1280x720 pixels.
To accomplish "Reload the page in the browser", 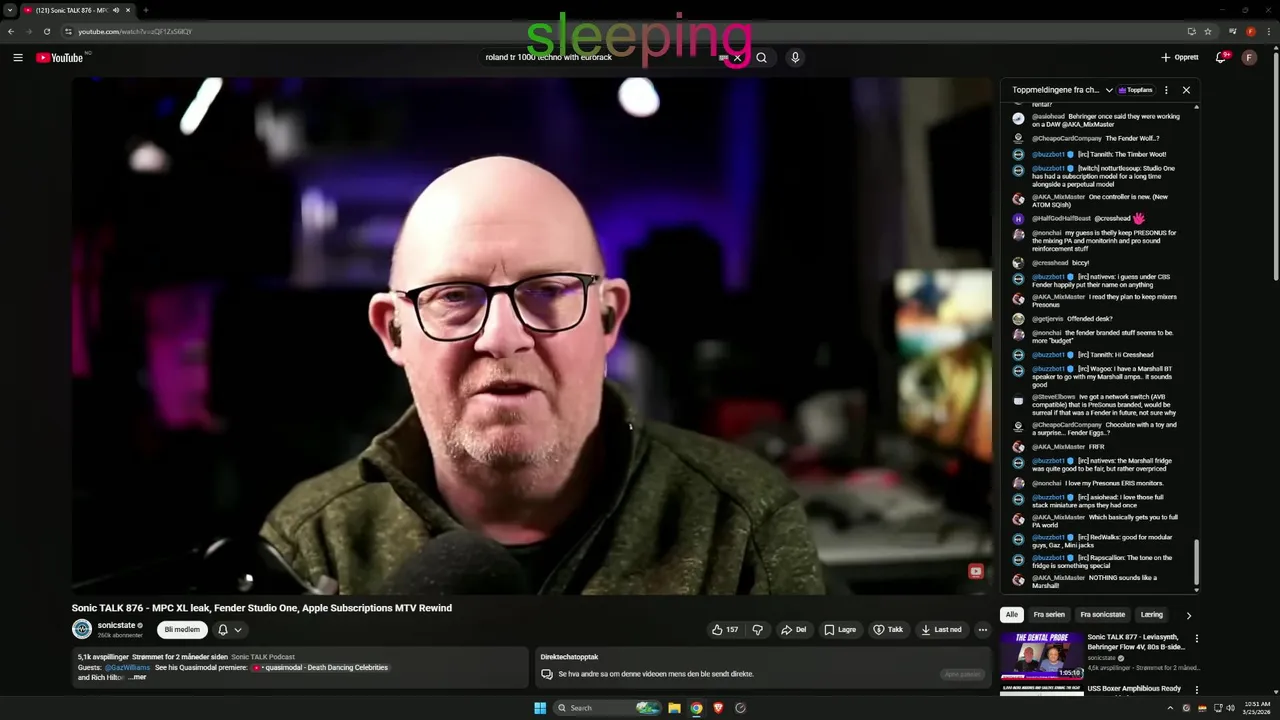I will point(46,31).
